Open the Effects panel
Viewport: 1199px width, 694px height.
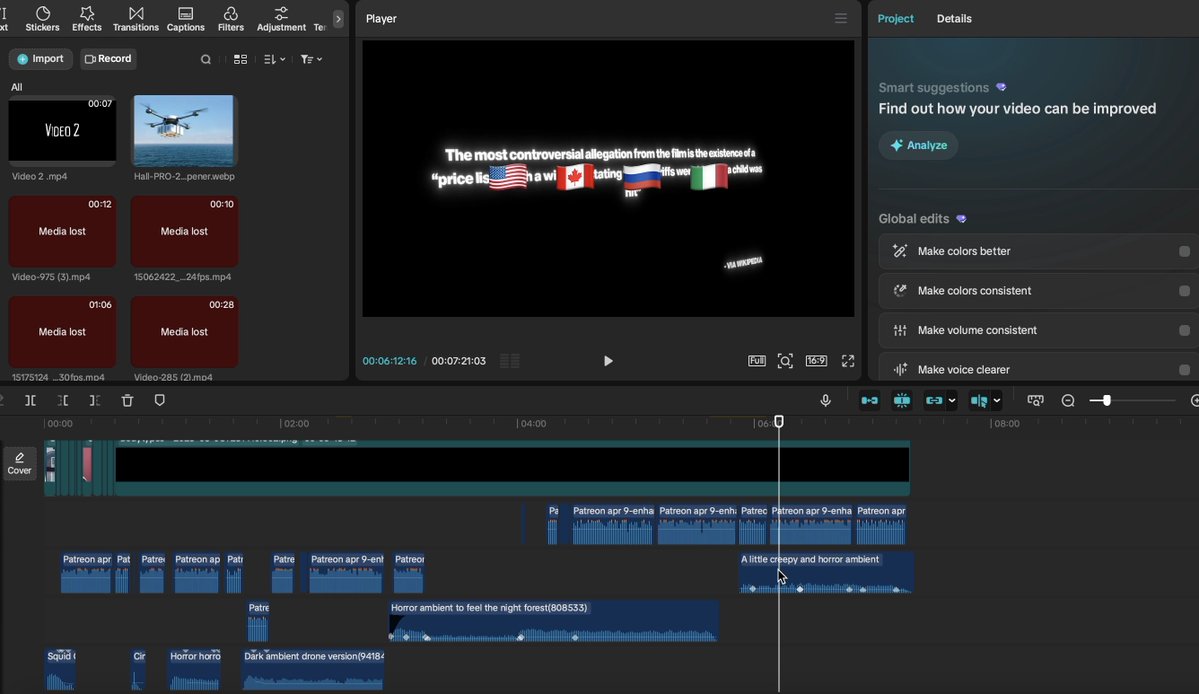[86, 19]
